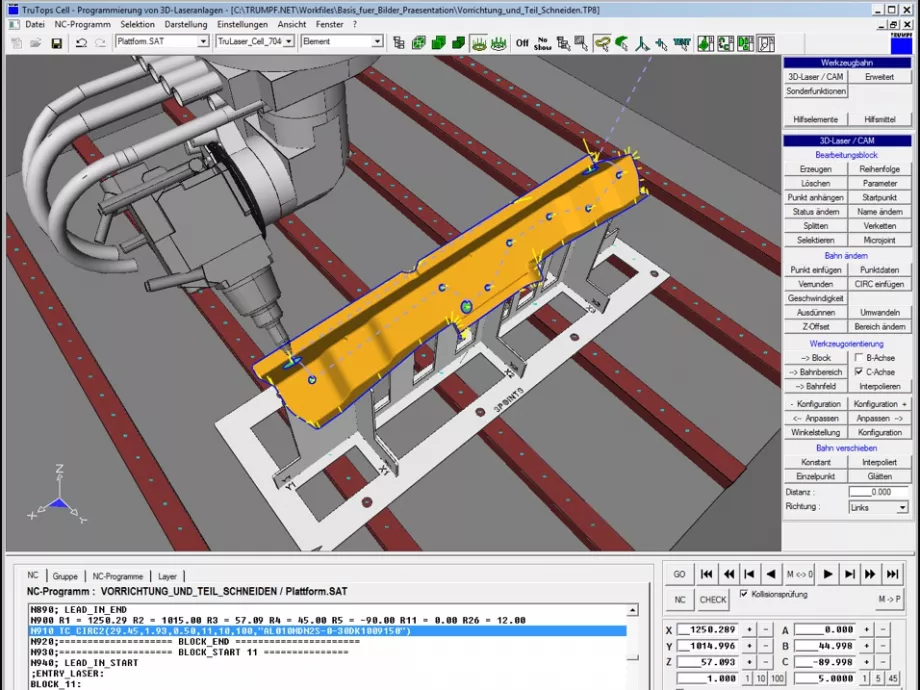The height and width of the screenshot is (690, 920).
Task: Set angle step increment to 45
Action: pos(893,678)
